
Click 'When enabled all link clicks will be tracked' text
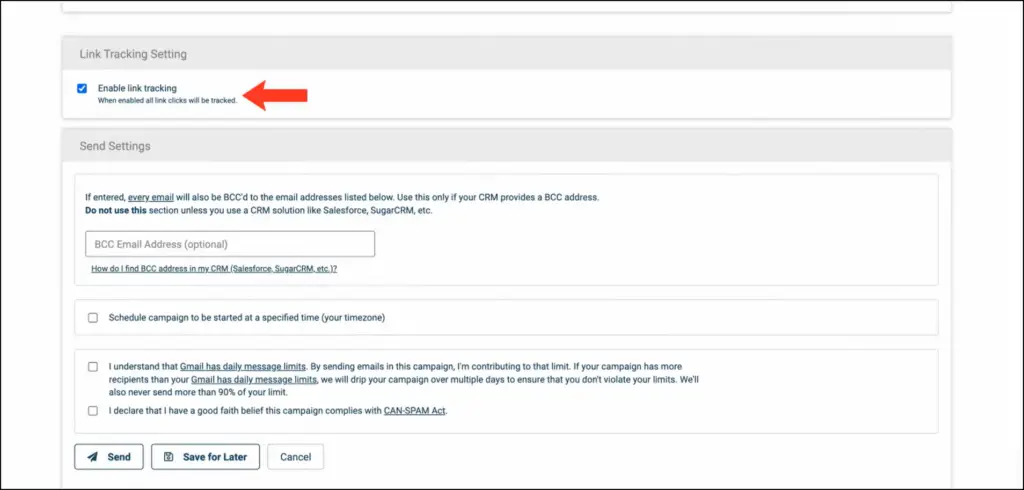(167, 101)
